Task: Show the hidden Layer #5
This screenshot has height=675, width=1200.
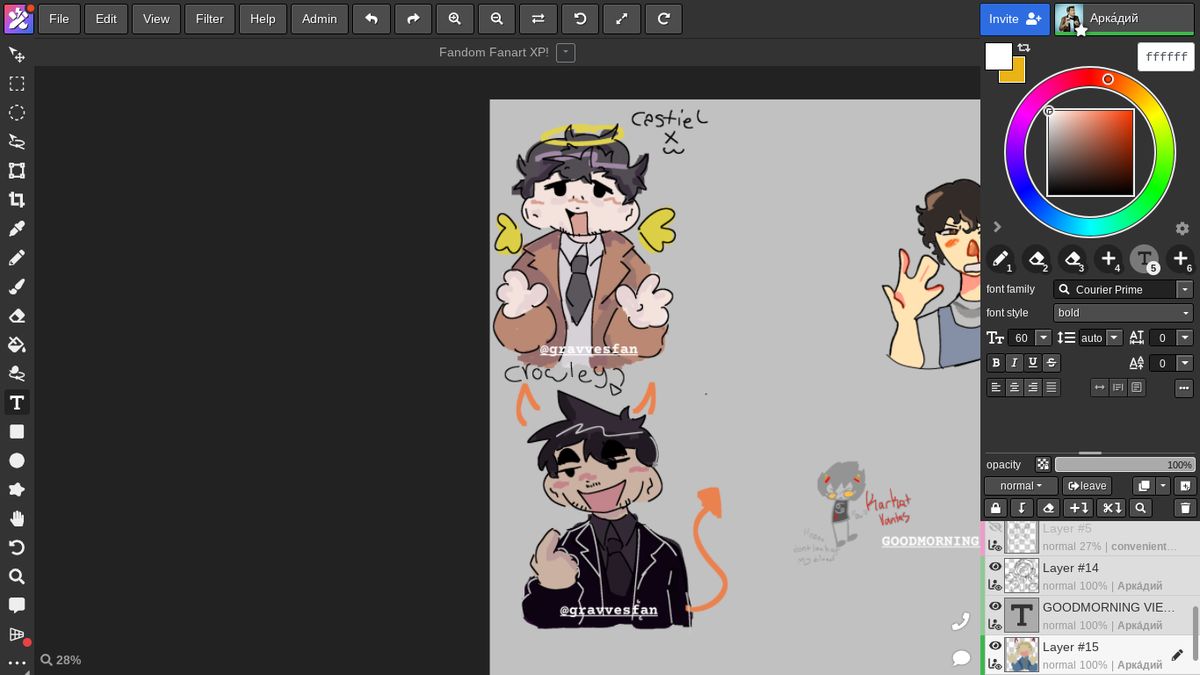Action: 995,528
